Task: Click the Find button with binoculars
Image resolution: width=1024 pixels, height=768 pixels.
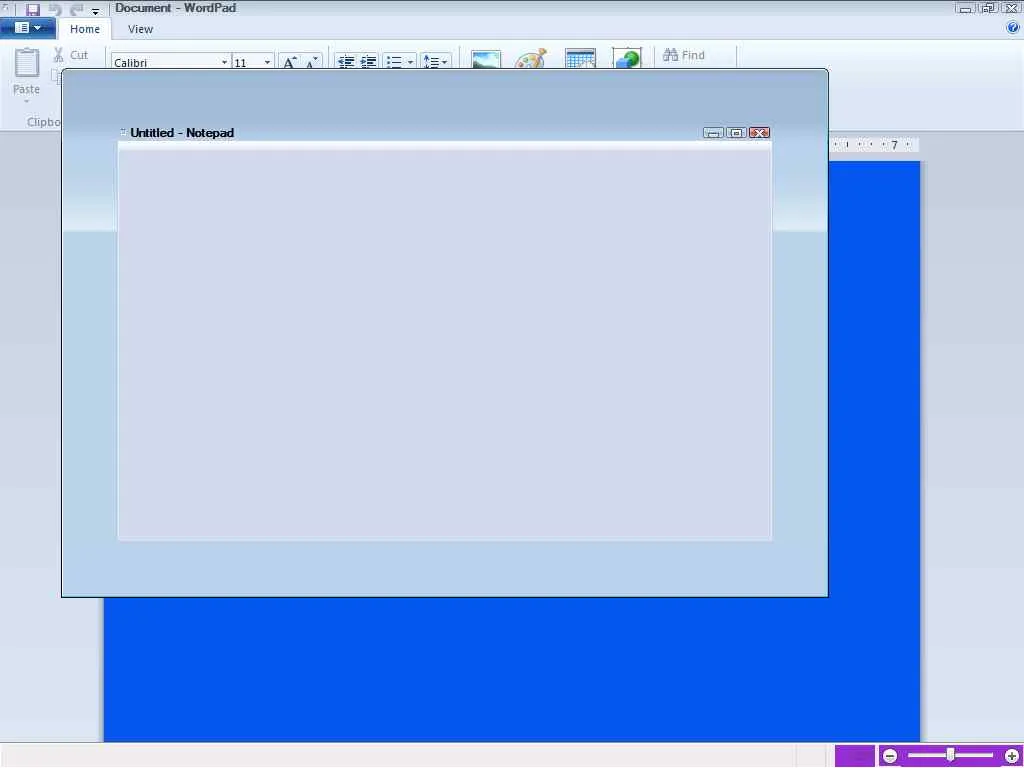Action: [684, 55]
